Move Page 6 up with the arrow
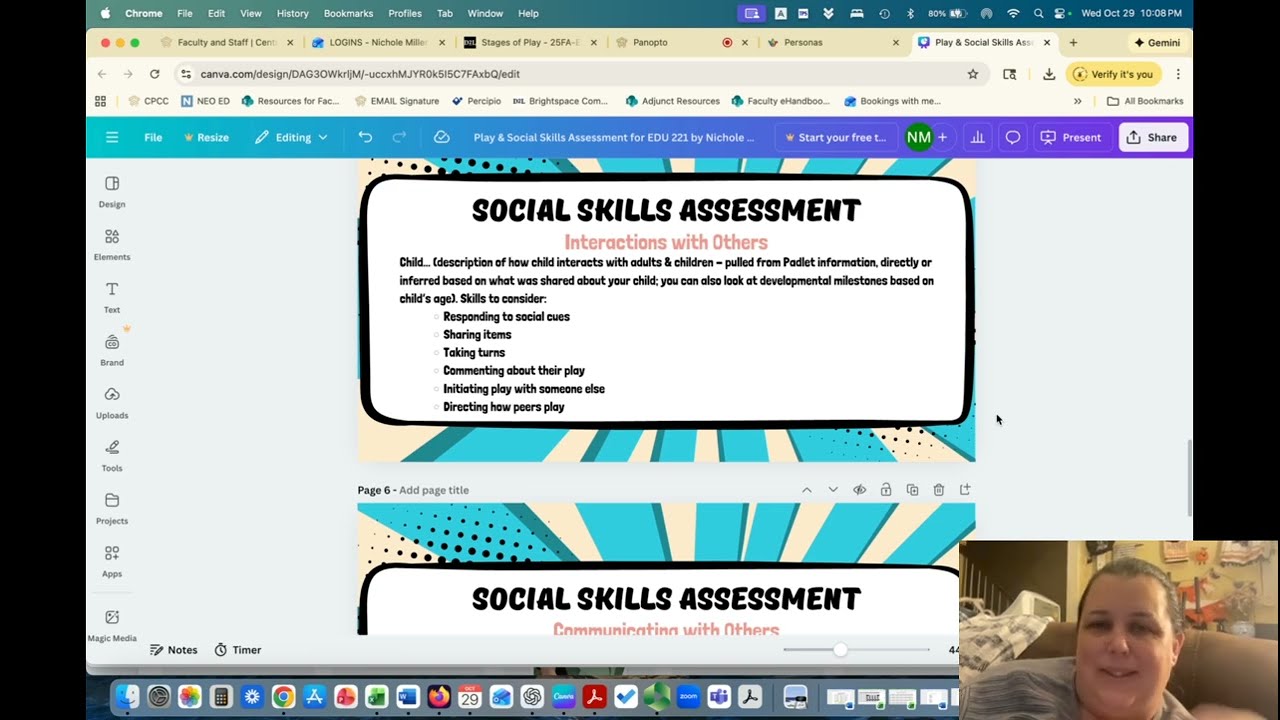Screen dimensions: 1280x720 pyautogui.click(x=806, y=490)
